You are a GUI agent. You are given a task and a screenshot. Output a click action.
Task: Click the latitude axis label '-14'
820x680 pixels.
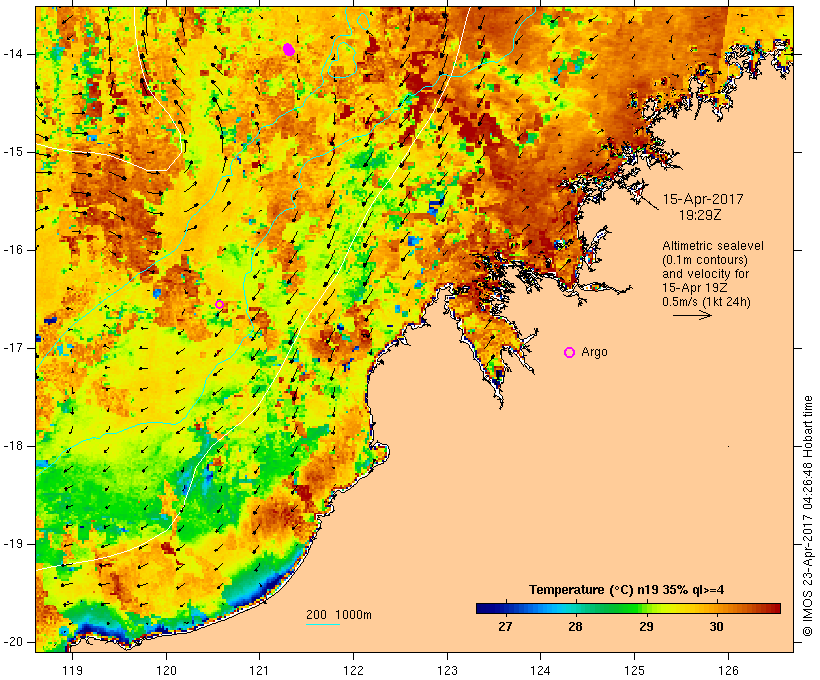13,54
